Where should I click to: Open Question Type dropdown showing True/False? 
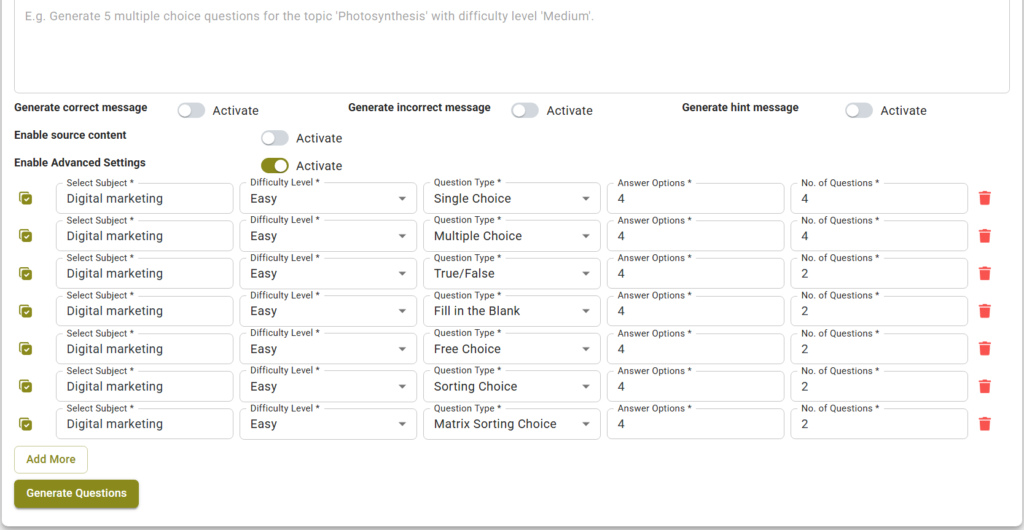tap(511, 274)
